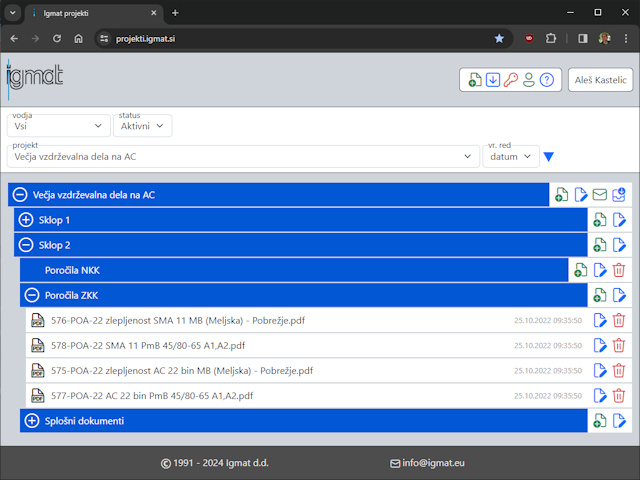Add a document to Poročila ZKK

[600, 295]
